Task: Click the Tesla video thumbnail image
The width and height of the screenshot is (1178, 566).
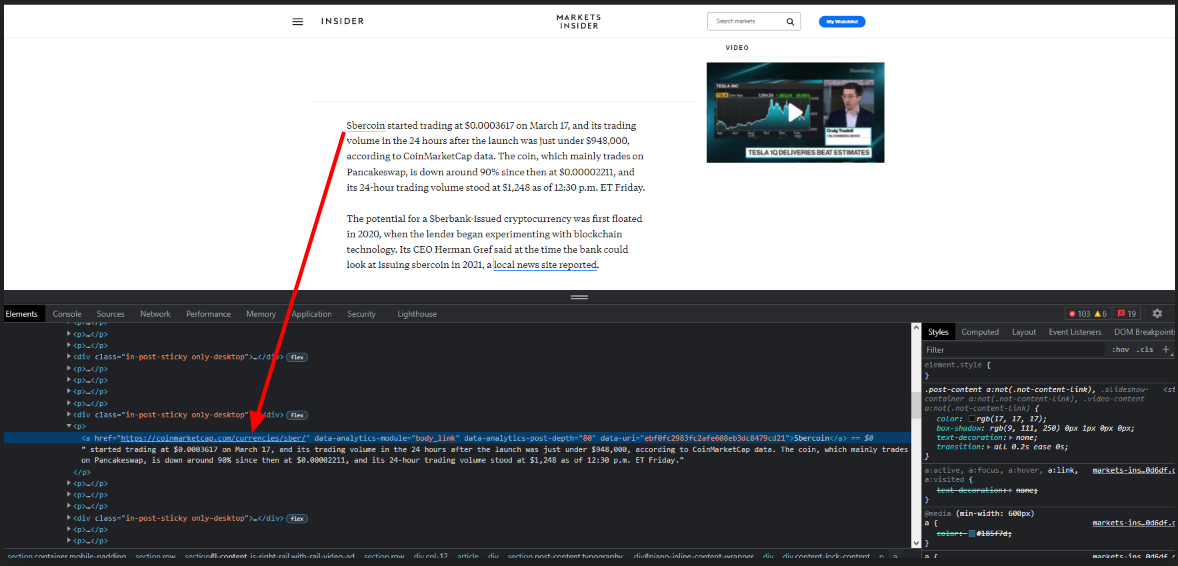Action: 795,112
